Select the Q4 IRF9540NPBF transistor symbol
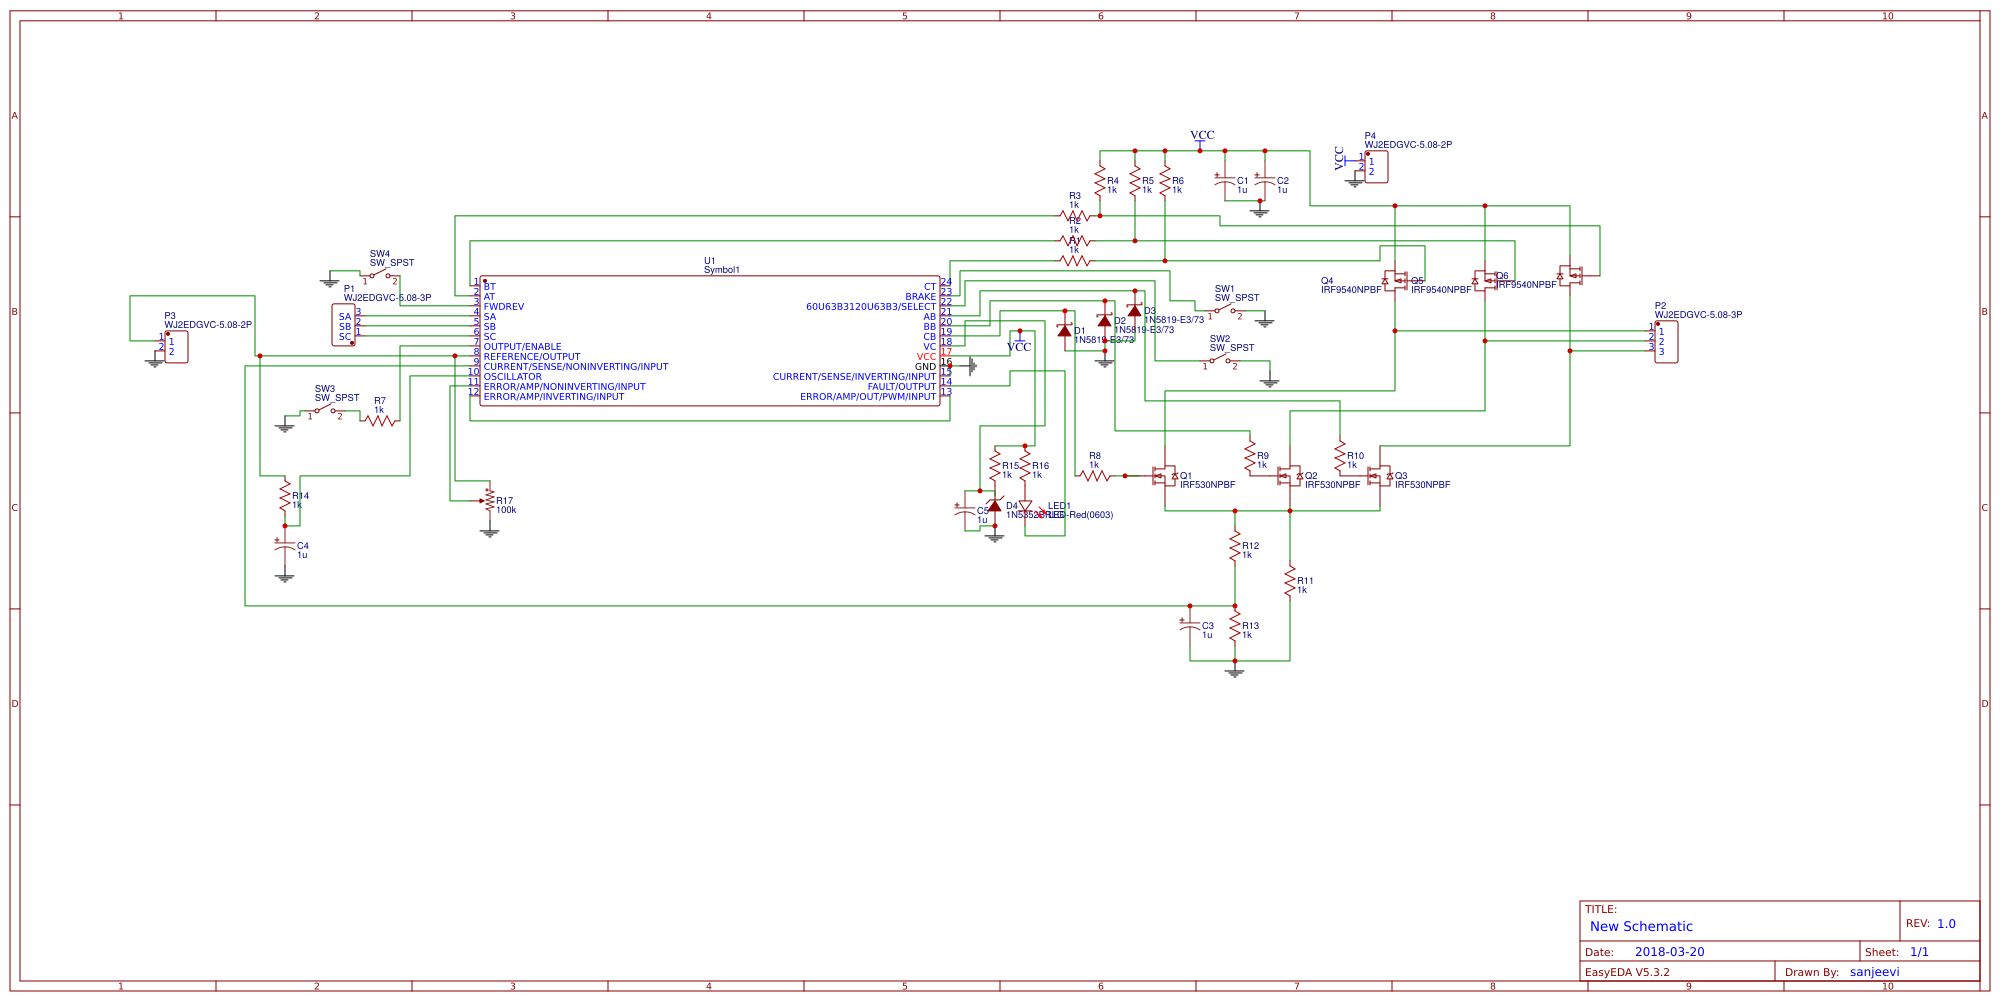 1395,282
